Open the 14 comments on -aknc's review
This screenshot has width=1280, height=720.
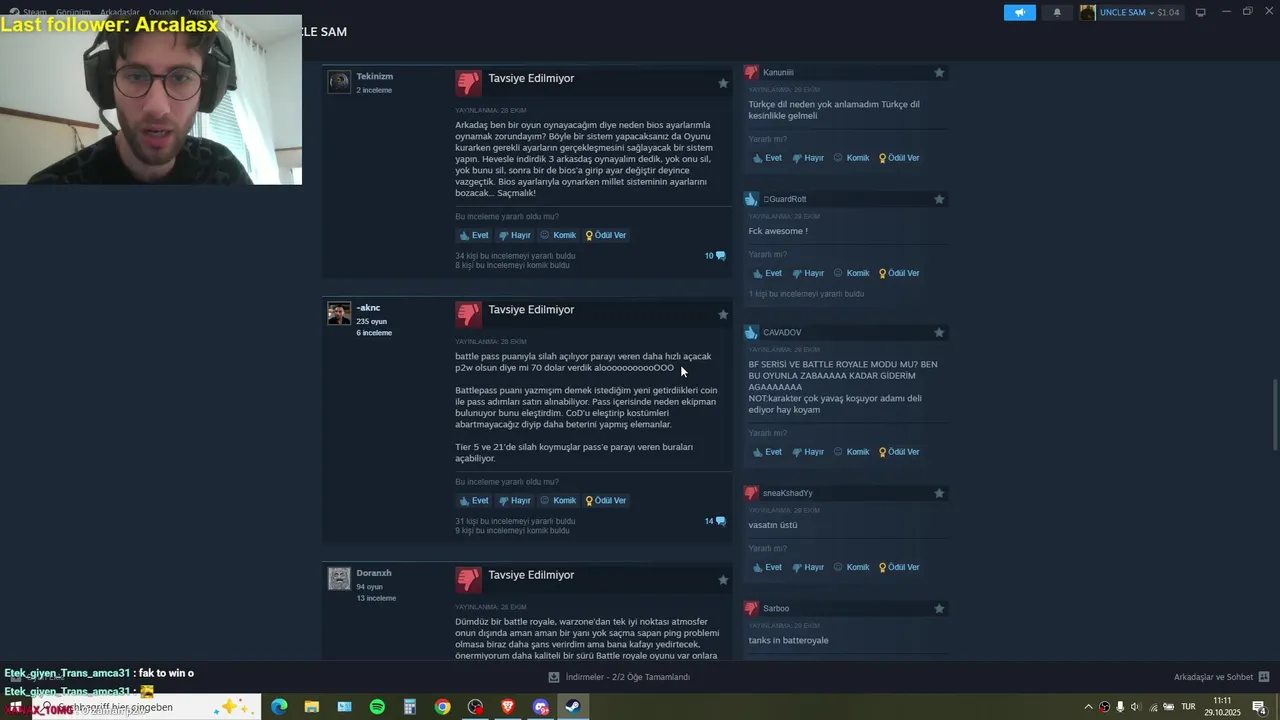pos(715,521)
